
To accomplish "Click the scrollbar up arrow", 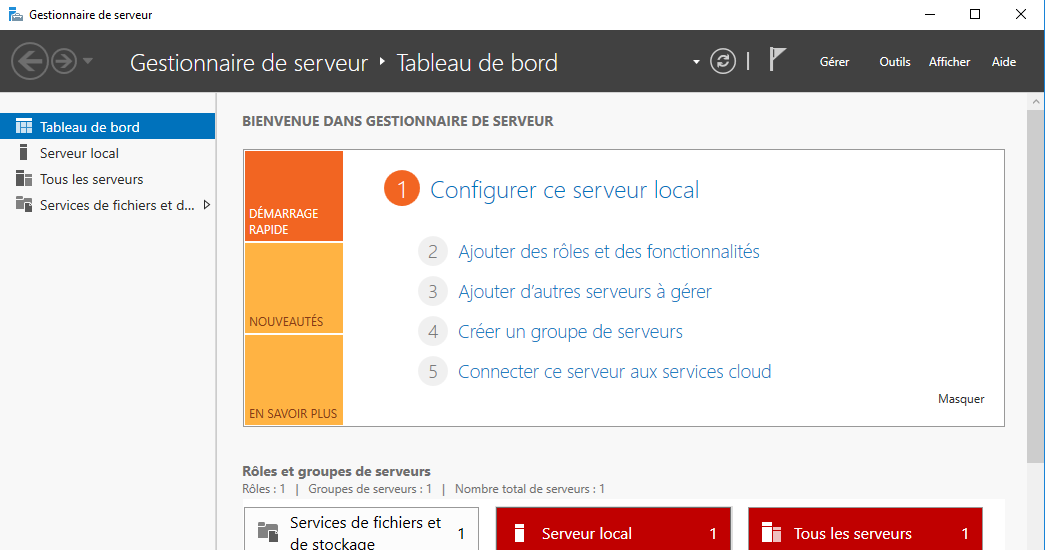I will (x=1036, y=102).
